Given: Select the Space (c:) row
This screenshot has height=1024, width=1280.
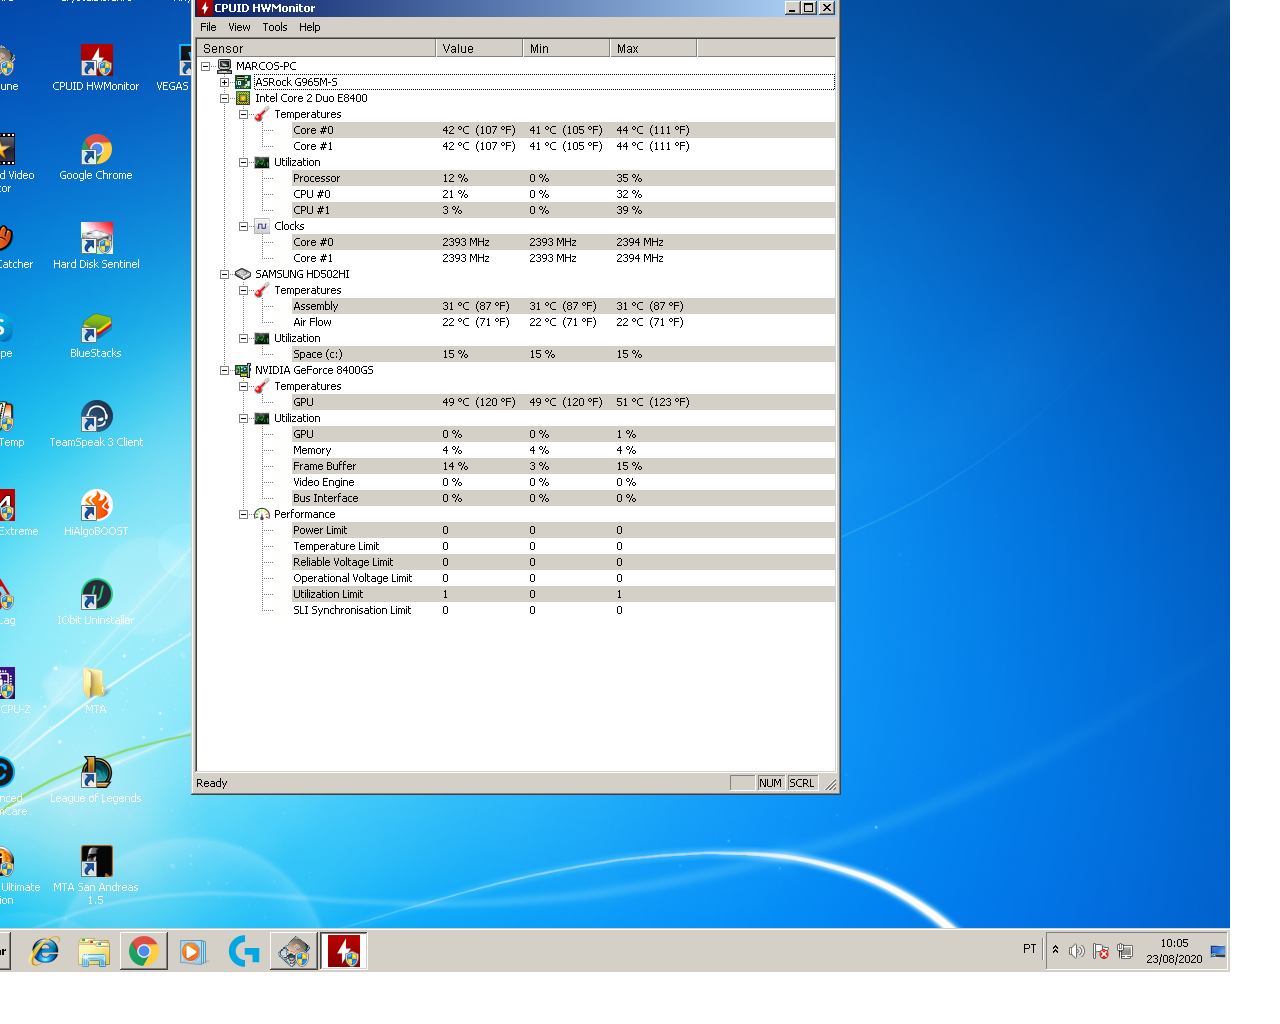Looking at the screenshot, I should (563, 354).
